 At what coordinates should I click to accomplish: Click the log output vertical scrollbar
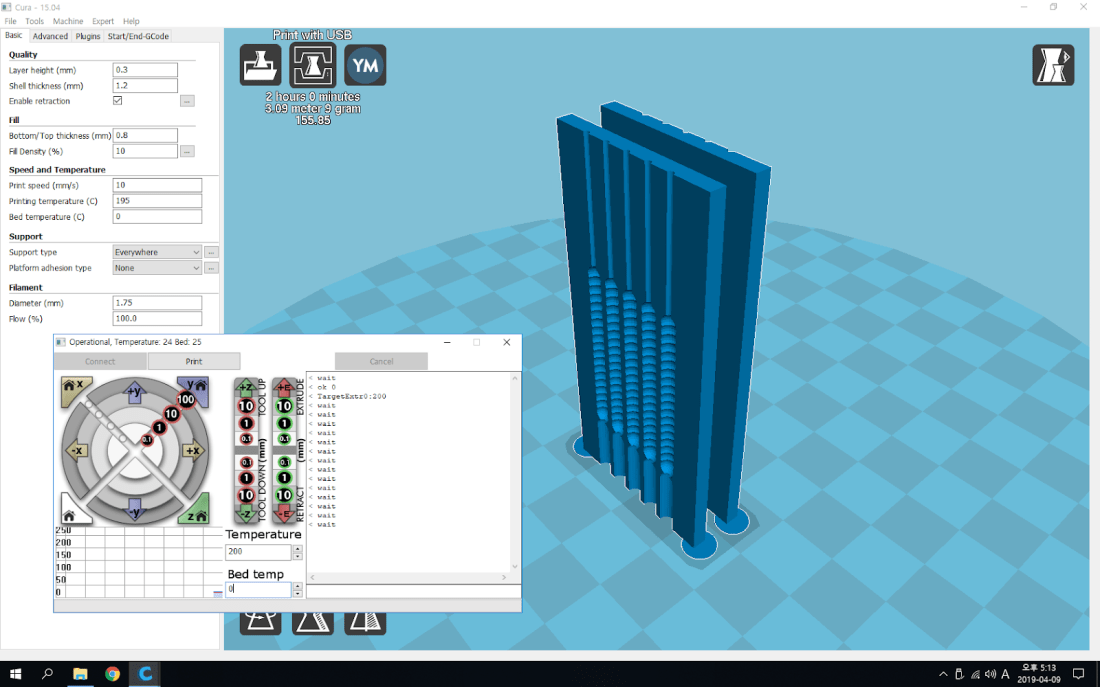(x=516, y=470)
